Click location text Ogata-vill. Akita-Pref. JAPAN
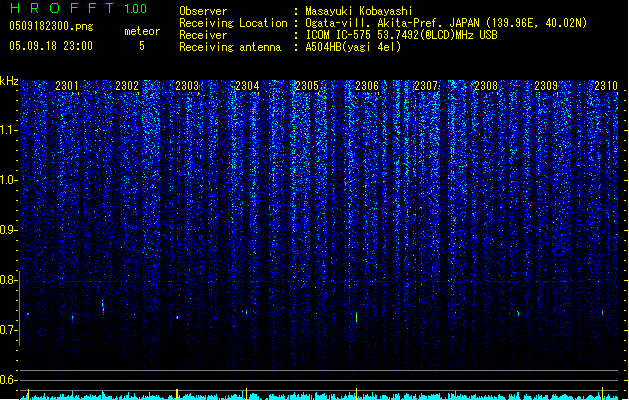 (x=392, y=23)
